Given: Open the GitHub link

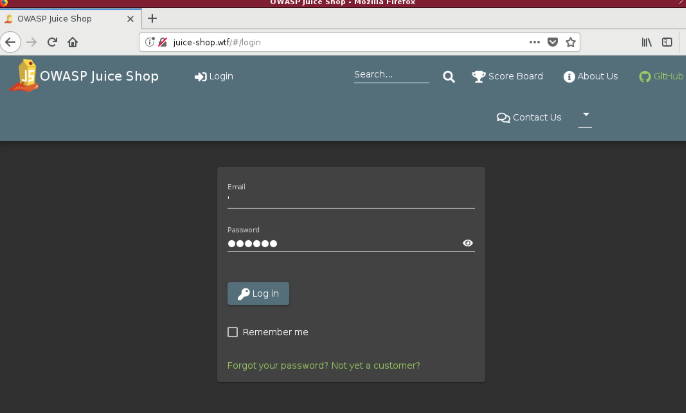Looking at the screenshot, I should 661,77.
